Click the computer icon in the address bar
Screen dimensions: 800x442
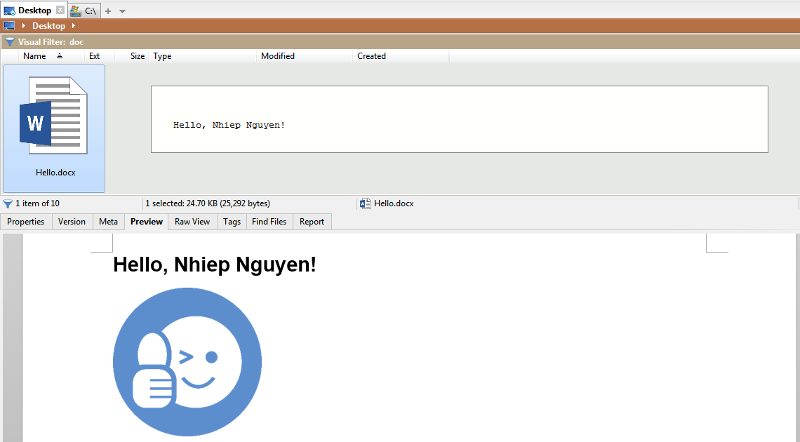pos(9,25)
